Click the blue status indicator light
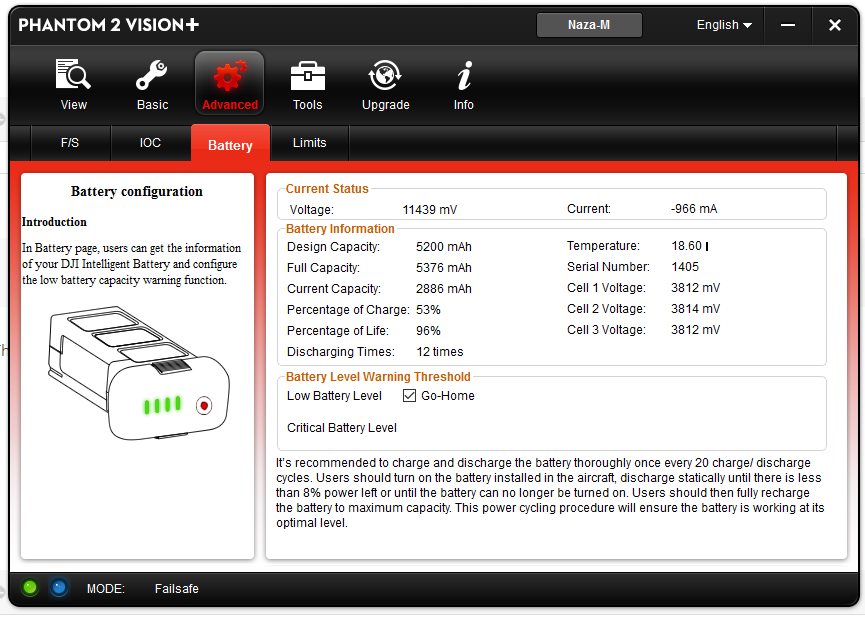The width and height of the screenshot is (865, 617). (58, 587)
